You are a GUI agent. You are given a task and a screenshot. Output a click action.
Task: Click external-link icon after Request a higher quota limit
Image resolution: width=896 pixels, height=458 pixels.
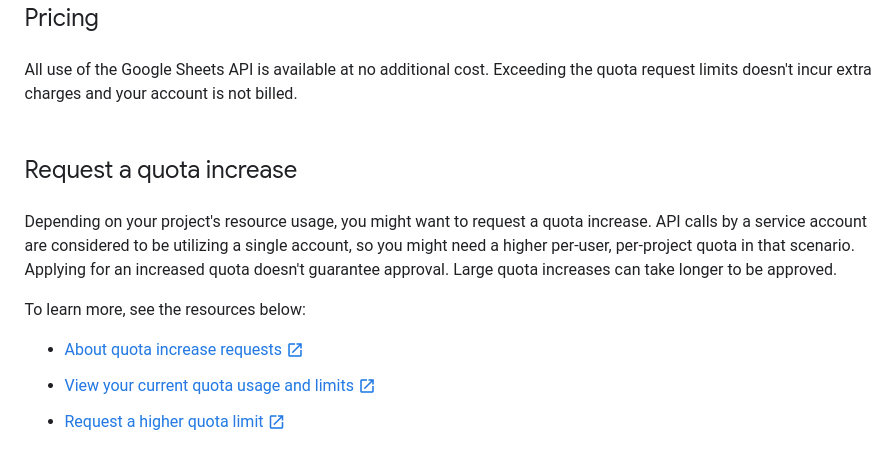click(277, 422)
